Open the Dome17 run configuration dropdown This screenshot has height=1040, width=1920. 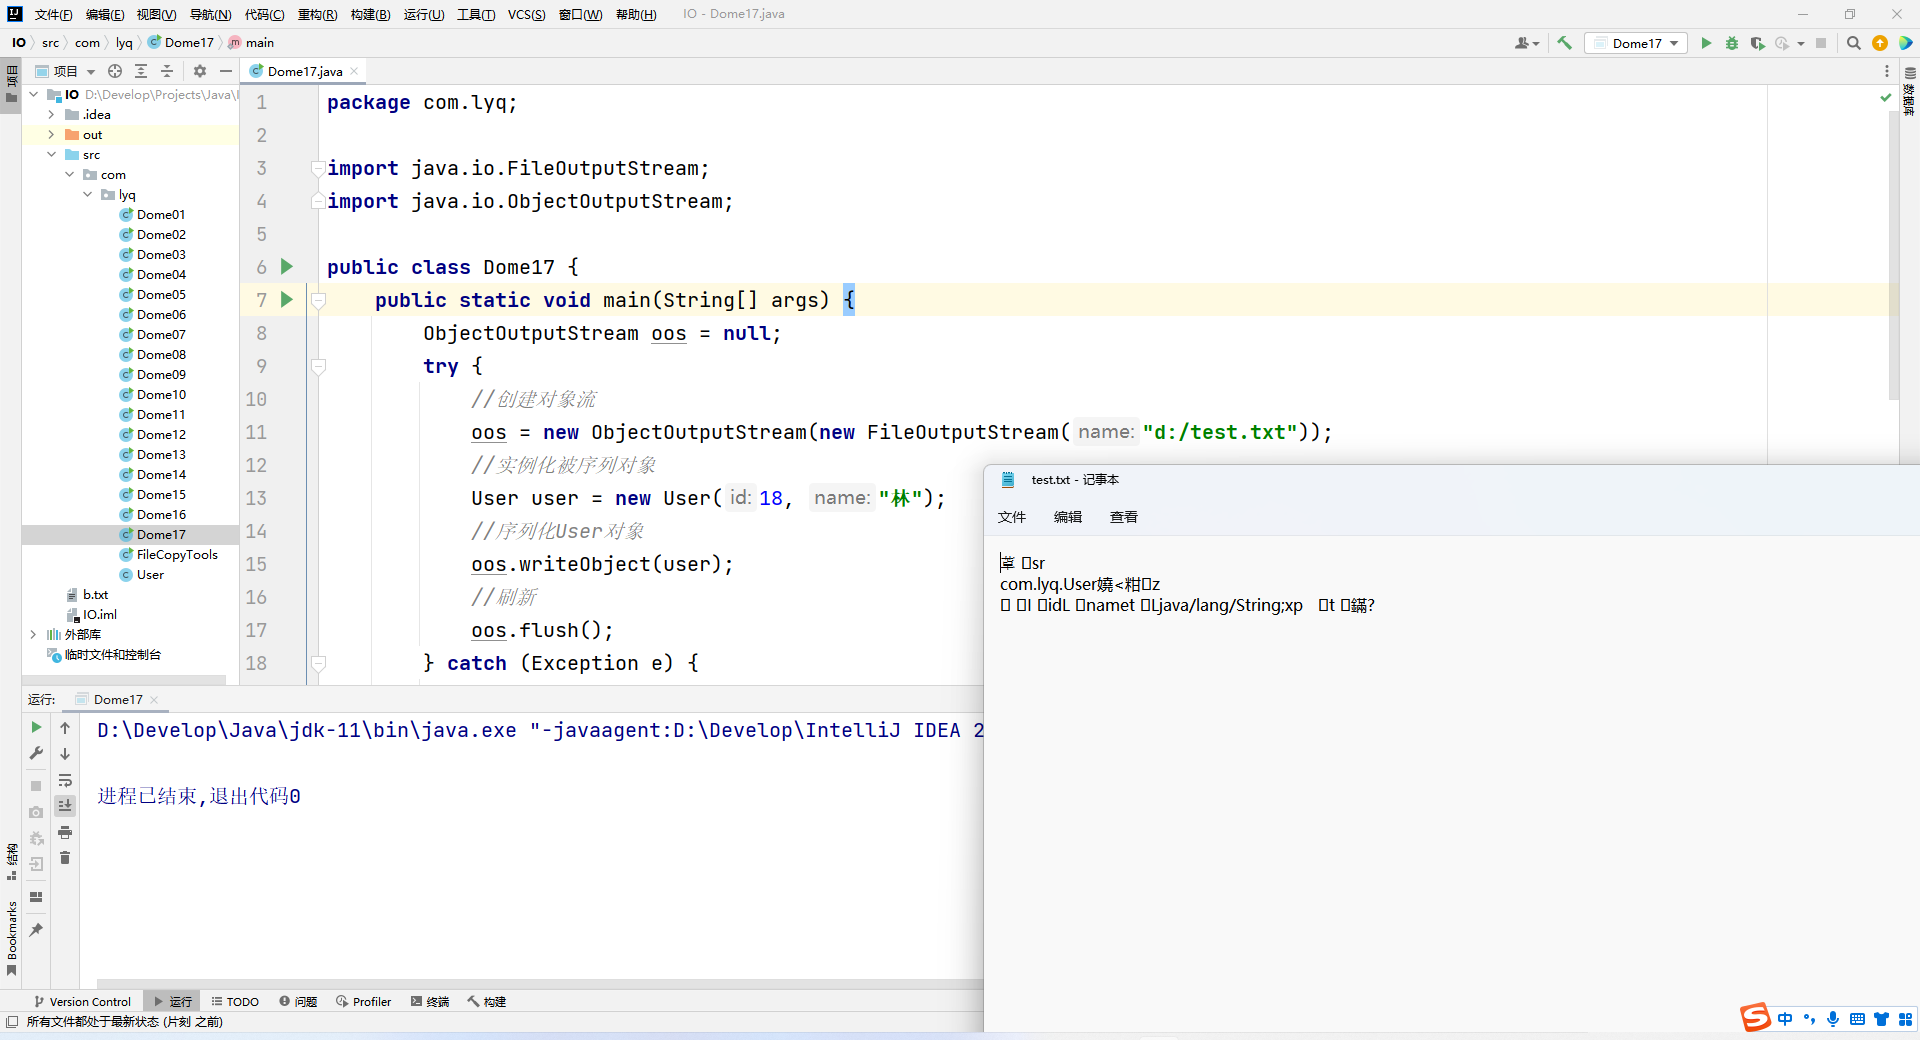tap(1636, 43)
